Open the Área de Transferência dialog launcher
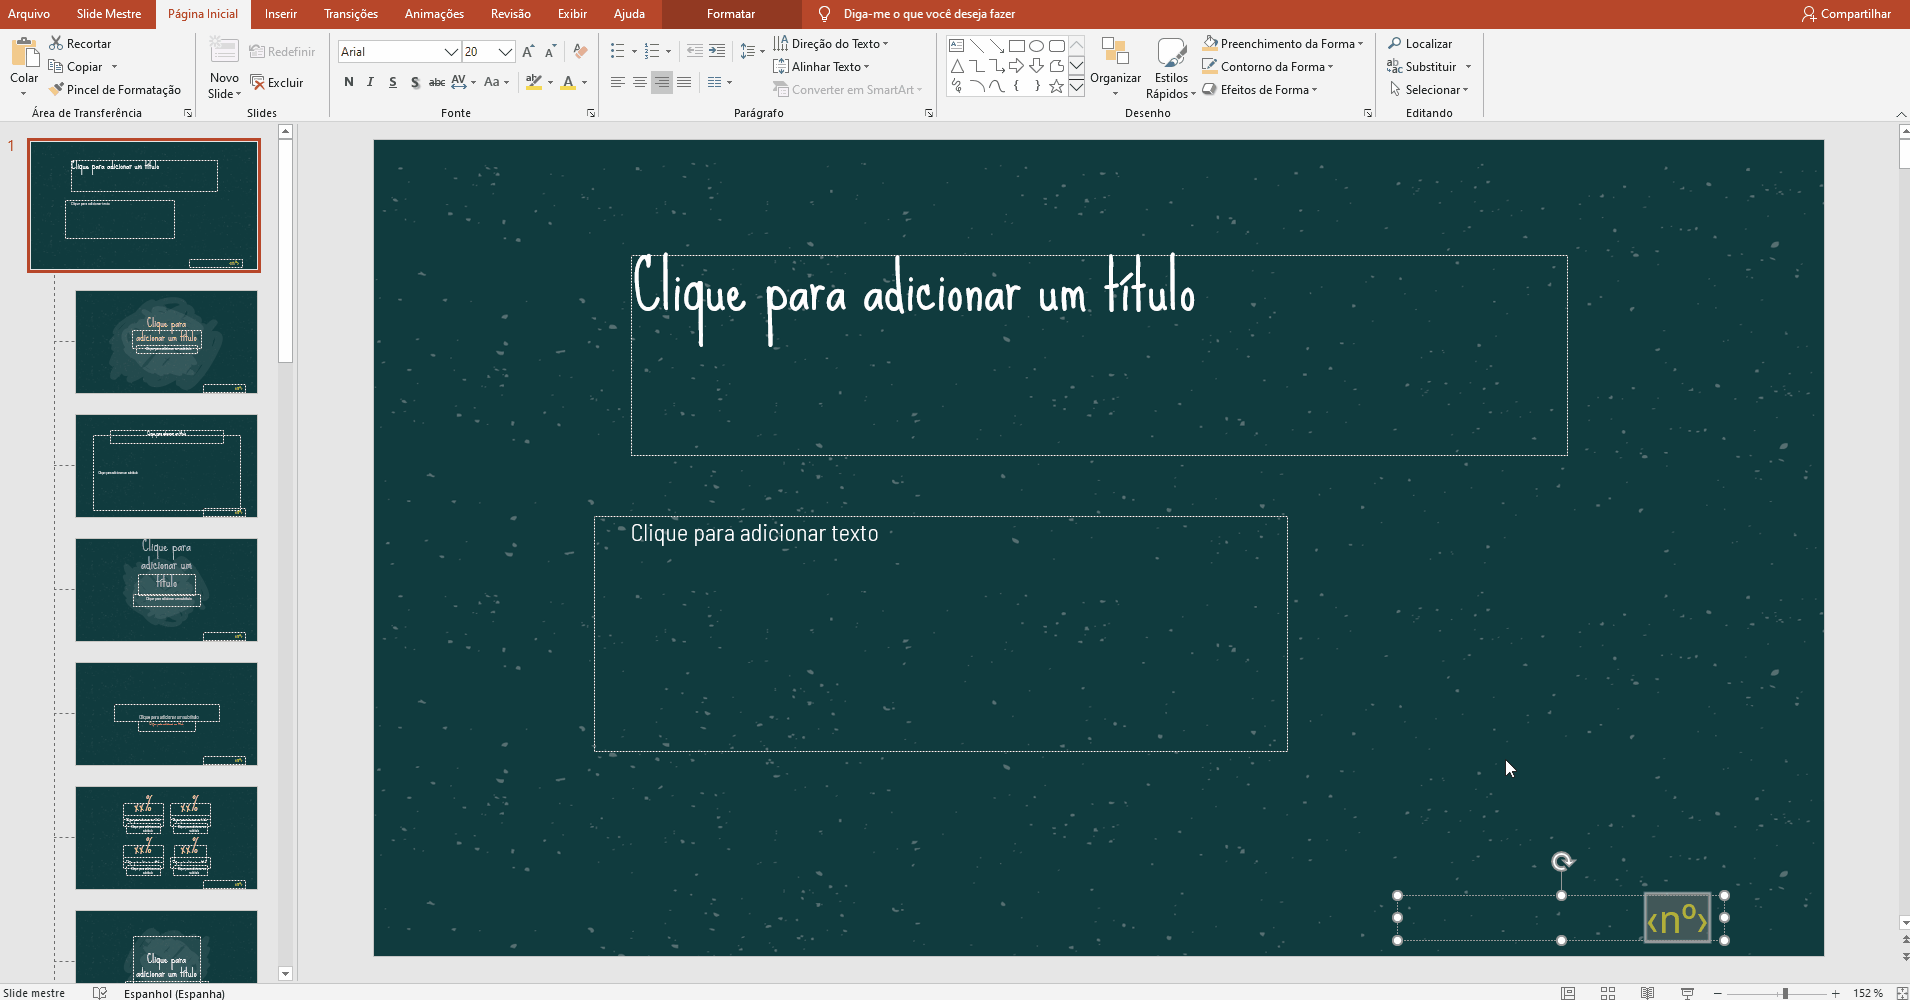The height and width of the screenshot is (1000, 1910). point(188,113)
